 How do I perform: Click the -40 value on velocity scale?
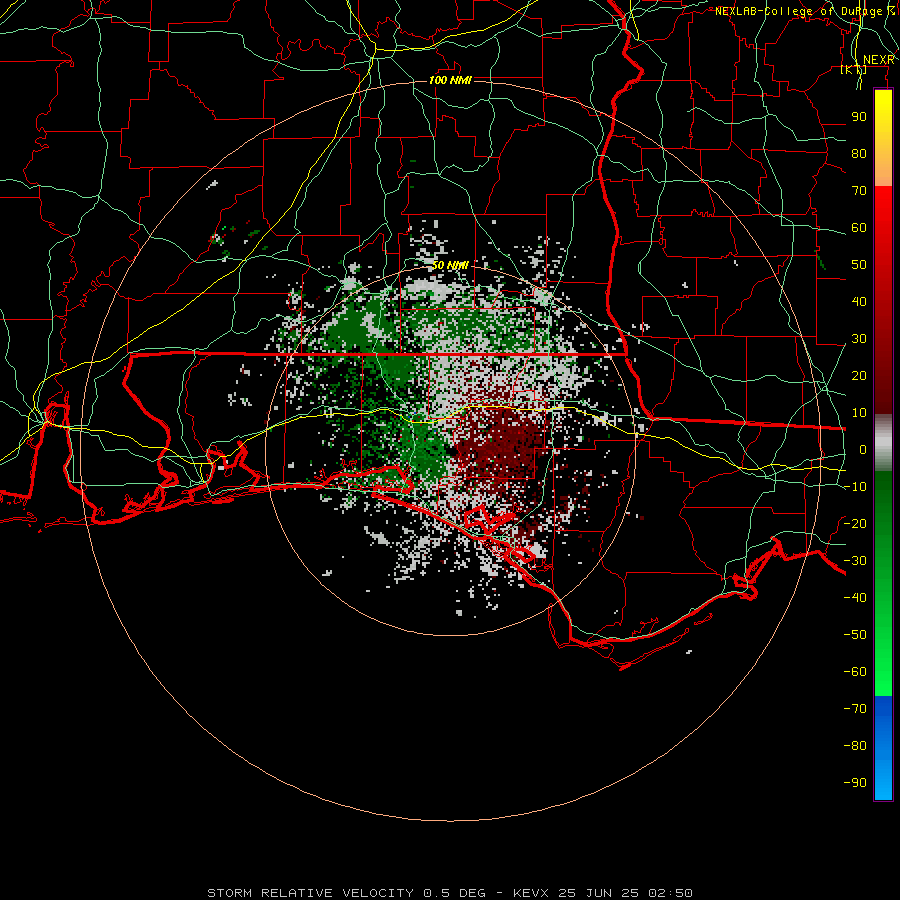click(855, 598)
